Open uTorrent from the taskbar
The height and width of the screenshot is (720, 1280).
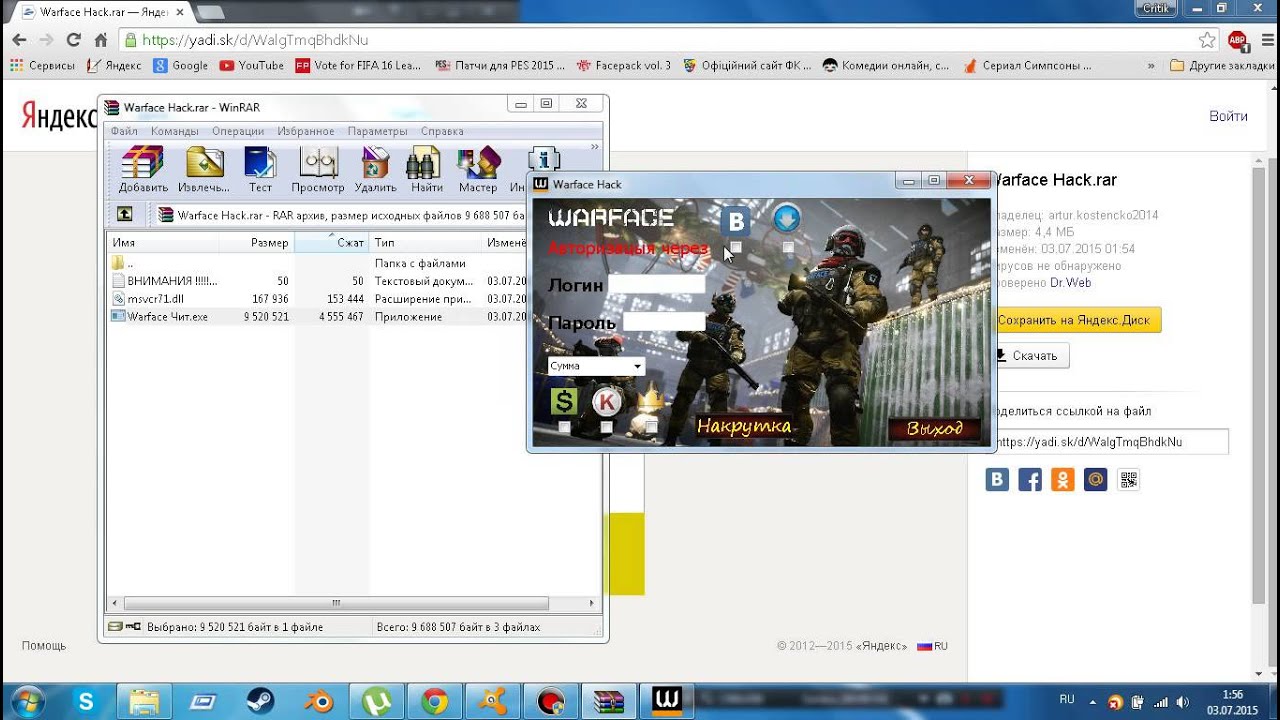(377, 701)
